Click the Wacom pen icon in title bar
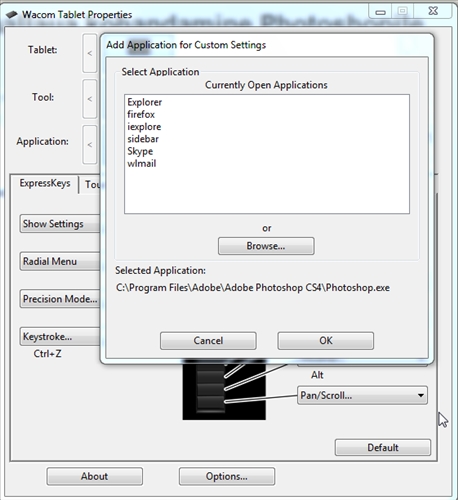The width and height of the screenshot is (458, 500). coord(12,14)
